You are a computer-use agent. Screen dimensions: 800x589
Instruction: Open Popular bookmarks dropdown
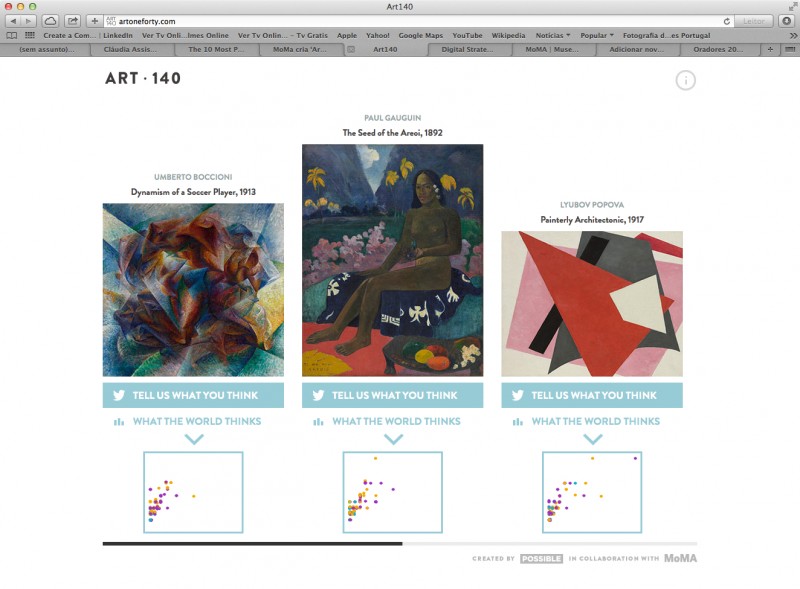[597, 35]
